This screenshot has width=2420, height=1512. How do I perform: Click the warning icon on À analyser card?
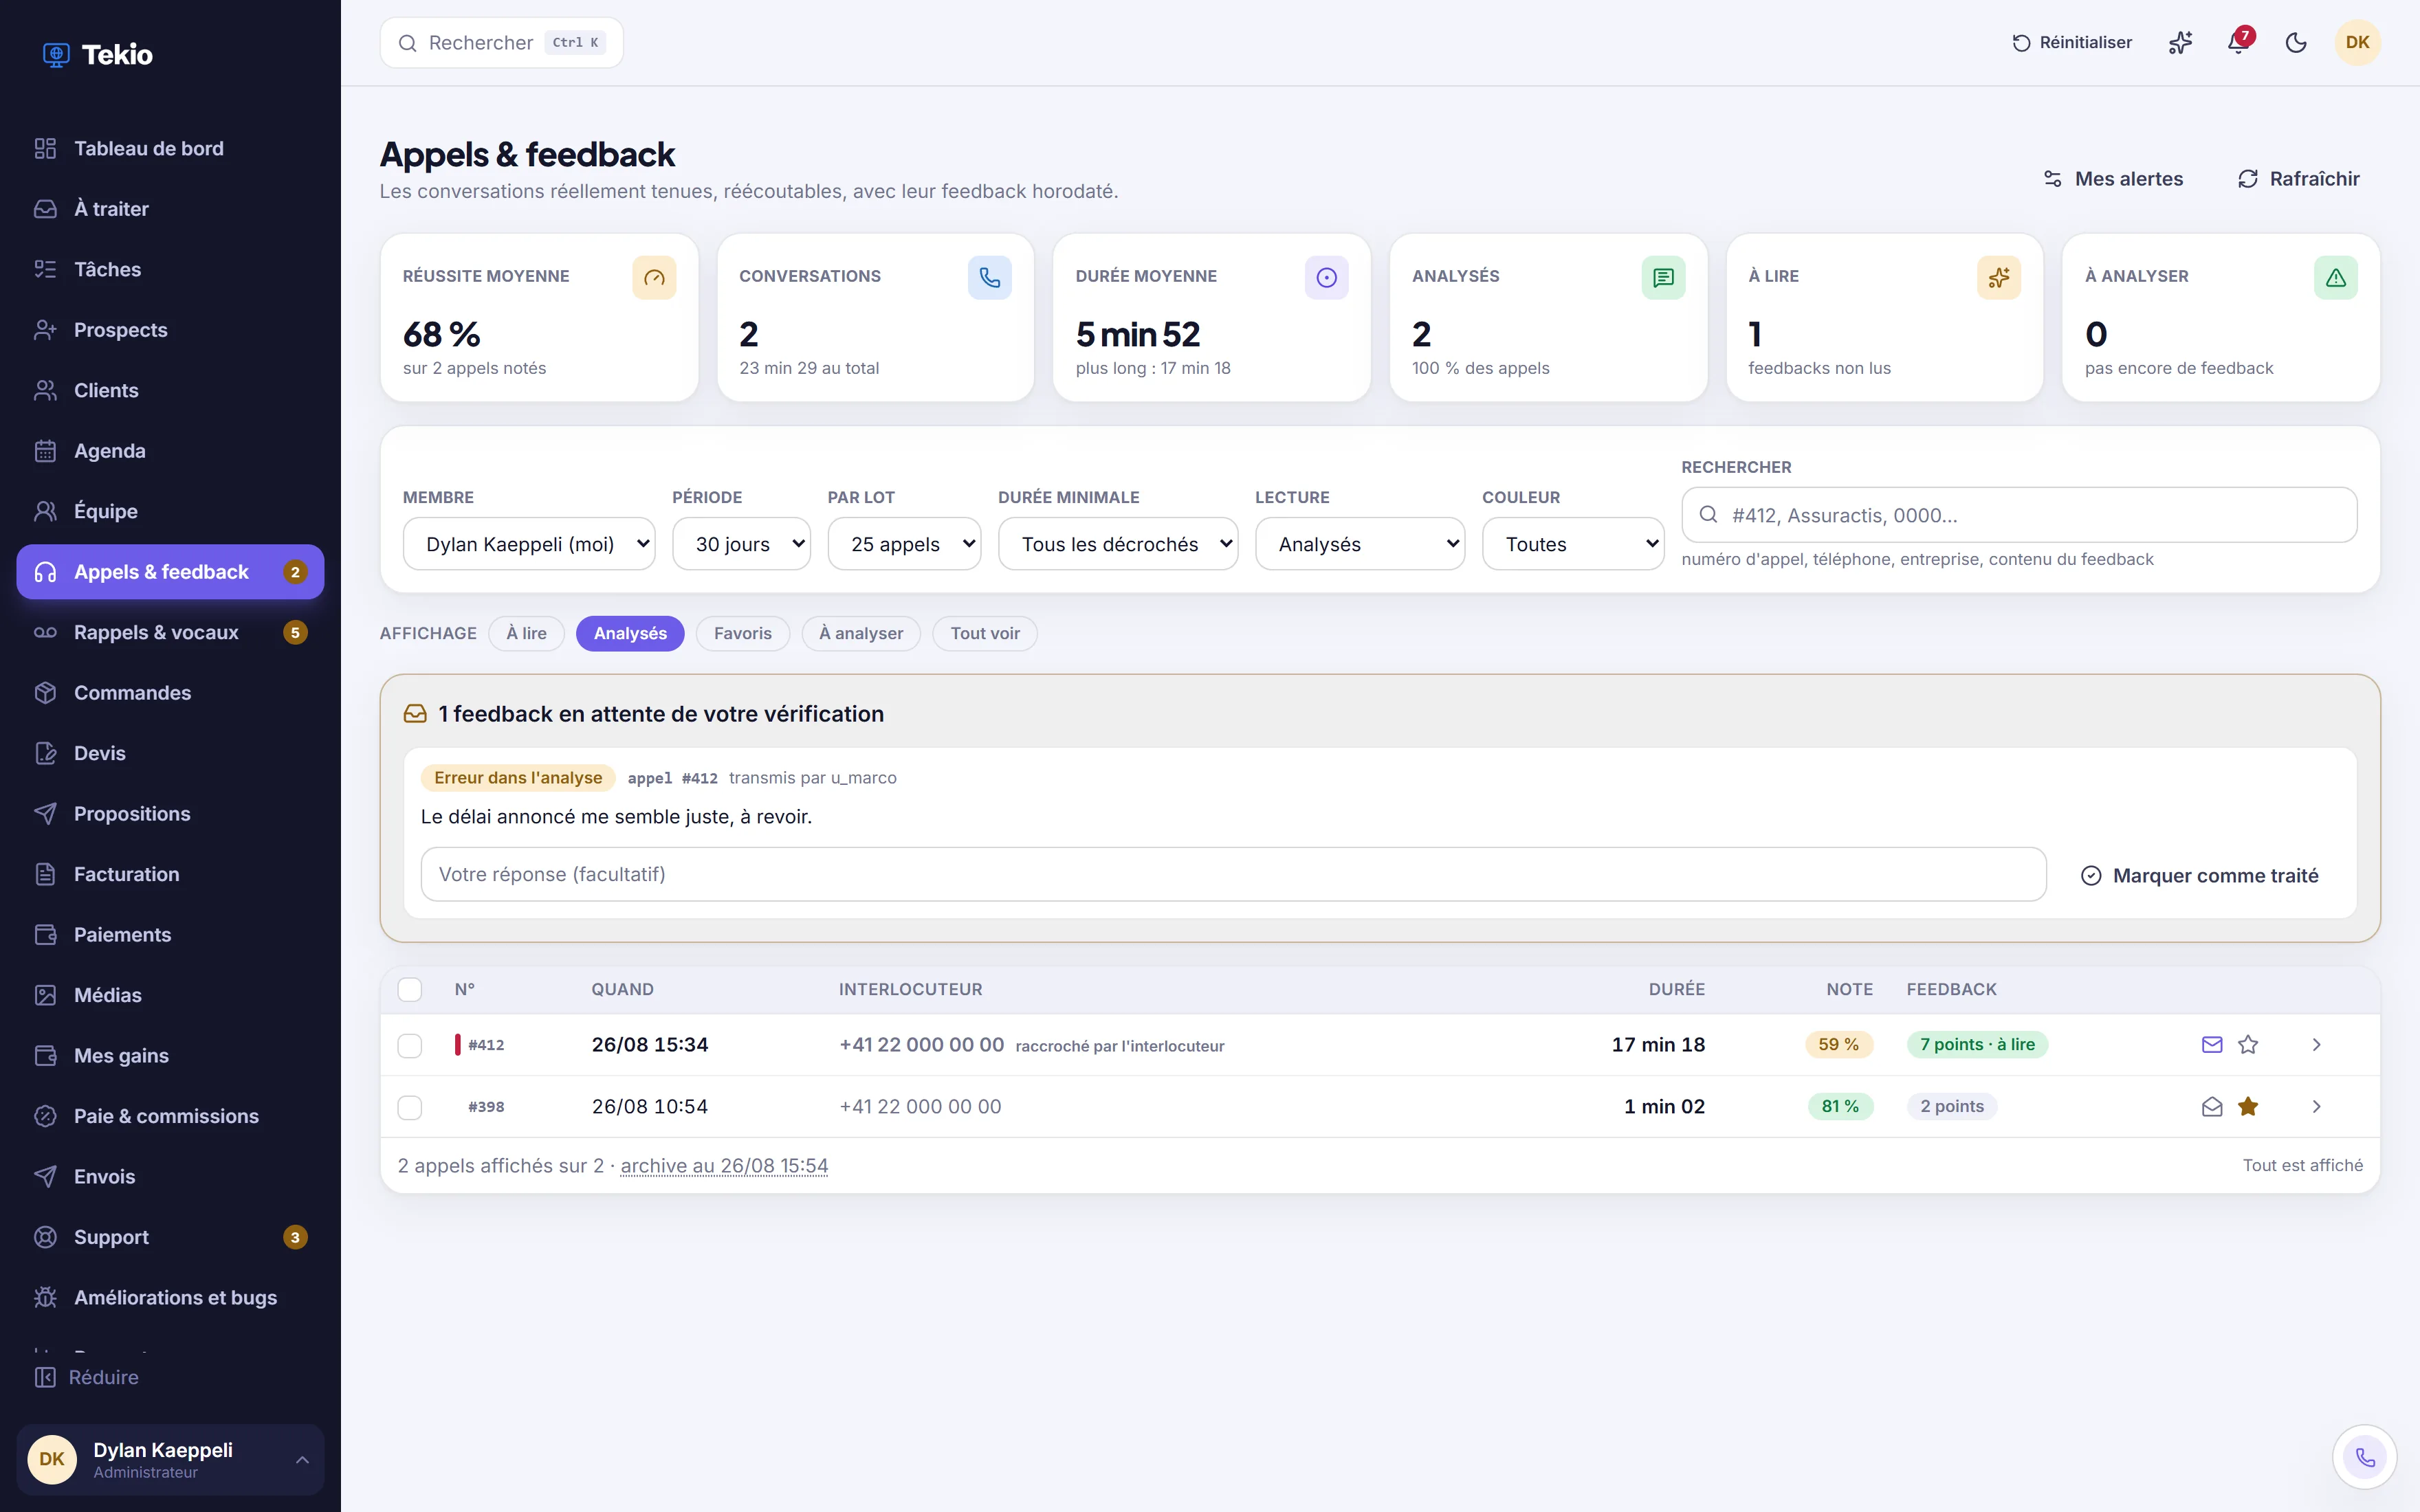(2336, 278)
